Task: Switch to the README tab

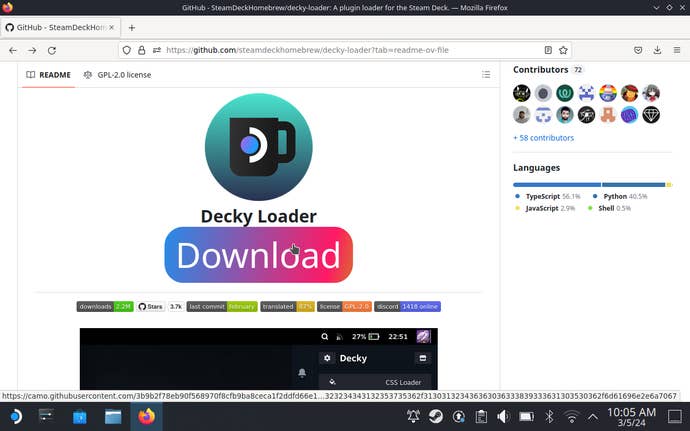Action: (48, 75)
